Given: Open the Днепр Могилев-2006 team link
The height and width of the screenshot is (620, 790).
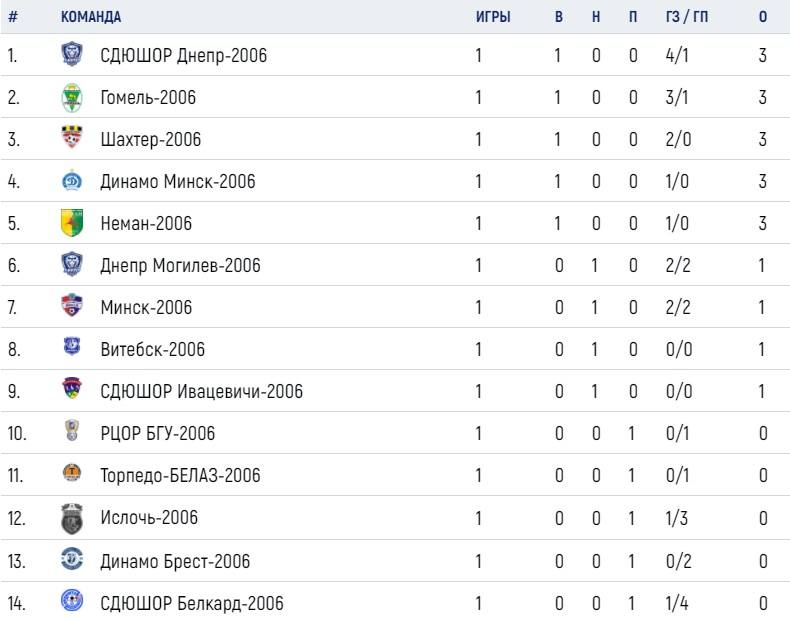Looking at the screenshot, I should coord(180,265).
